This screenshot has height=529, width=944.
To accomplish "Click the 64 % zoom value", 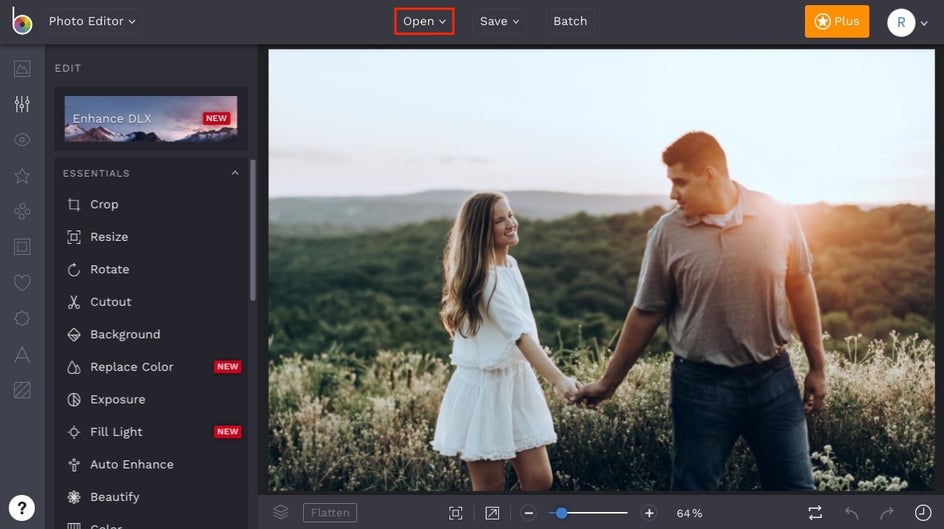I will (689, 513).
